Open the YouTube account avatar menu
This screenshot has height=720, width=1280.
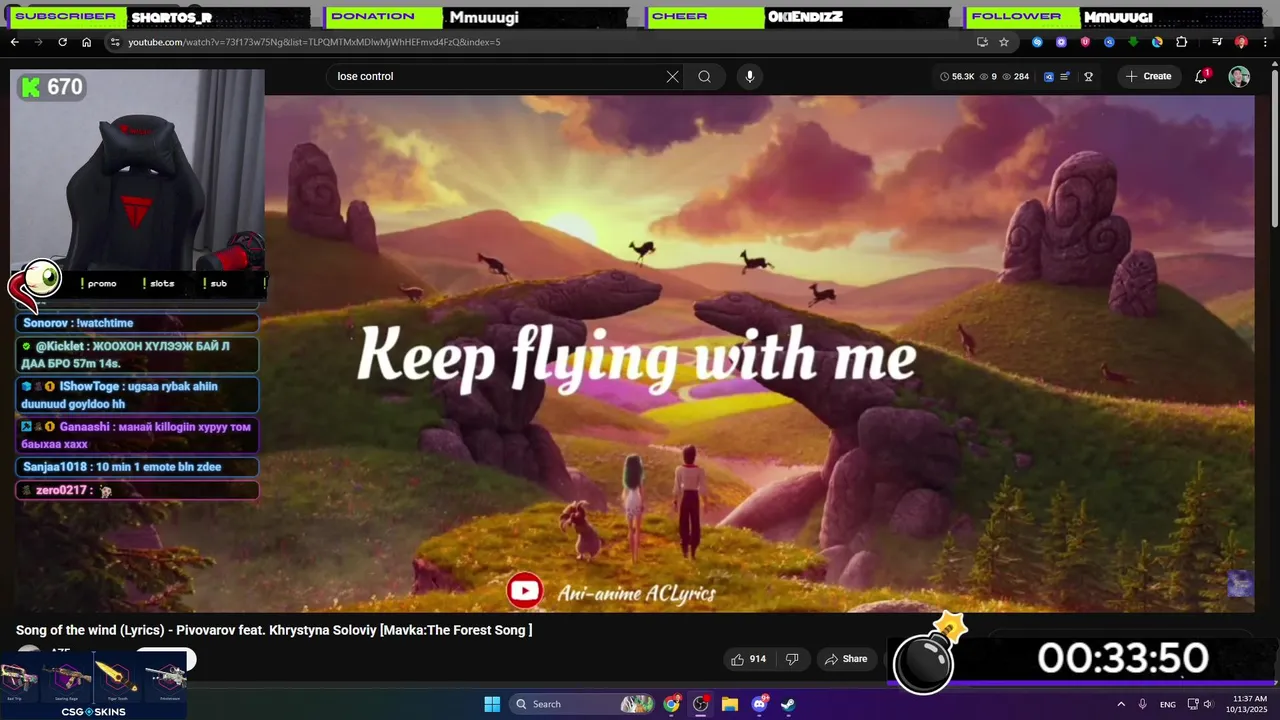1239,76
